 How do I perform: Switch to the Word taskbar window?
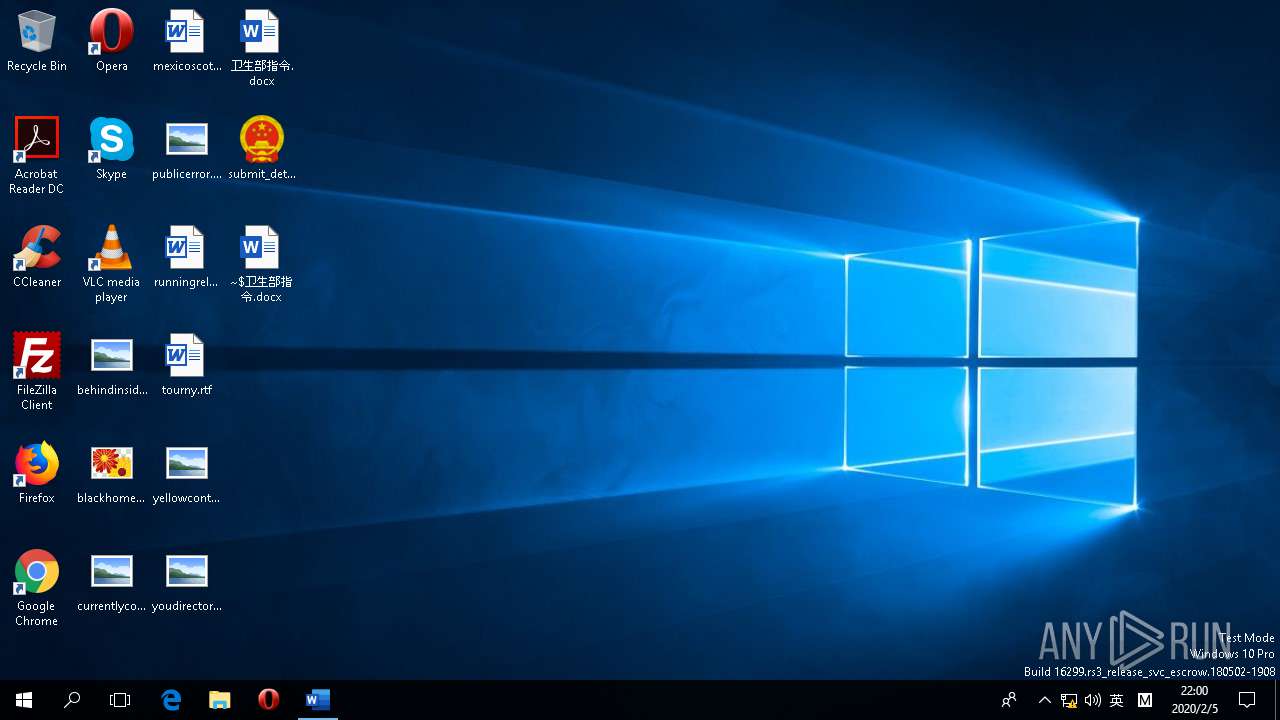click(x=317, y=700)
